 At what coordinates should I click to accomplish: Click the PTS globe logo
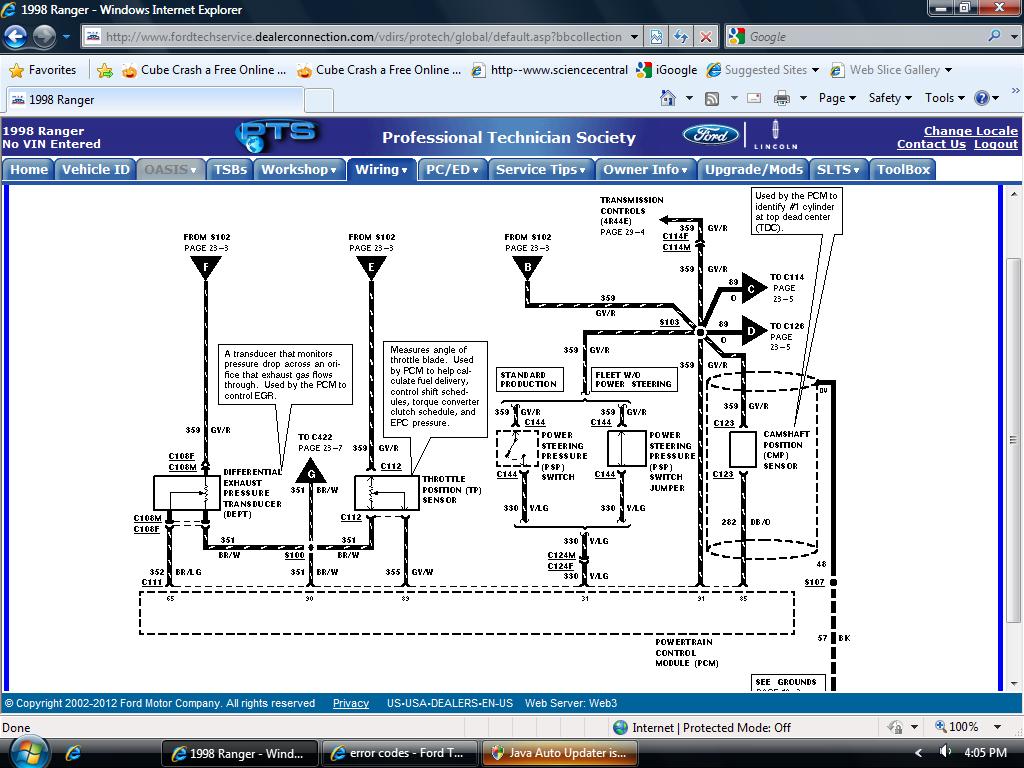point(276,136)
